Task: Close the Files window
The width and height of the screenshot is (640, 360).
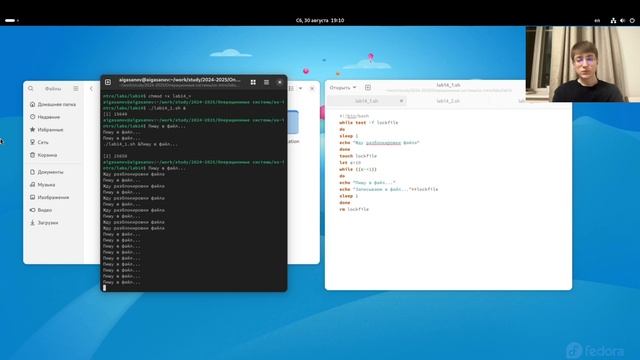Action: tap(312, 89)
